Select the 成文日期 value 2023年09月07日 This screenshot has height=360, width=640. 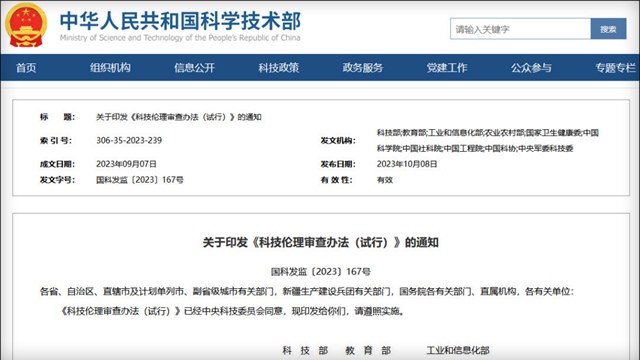click(126, 164)
